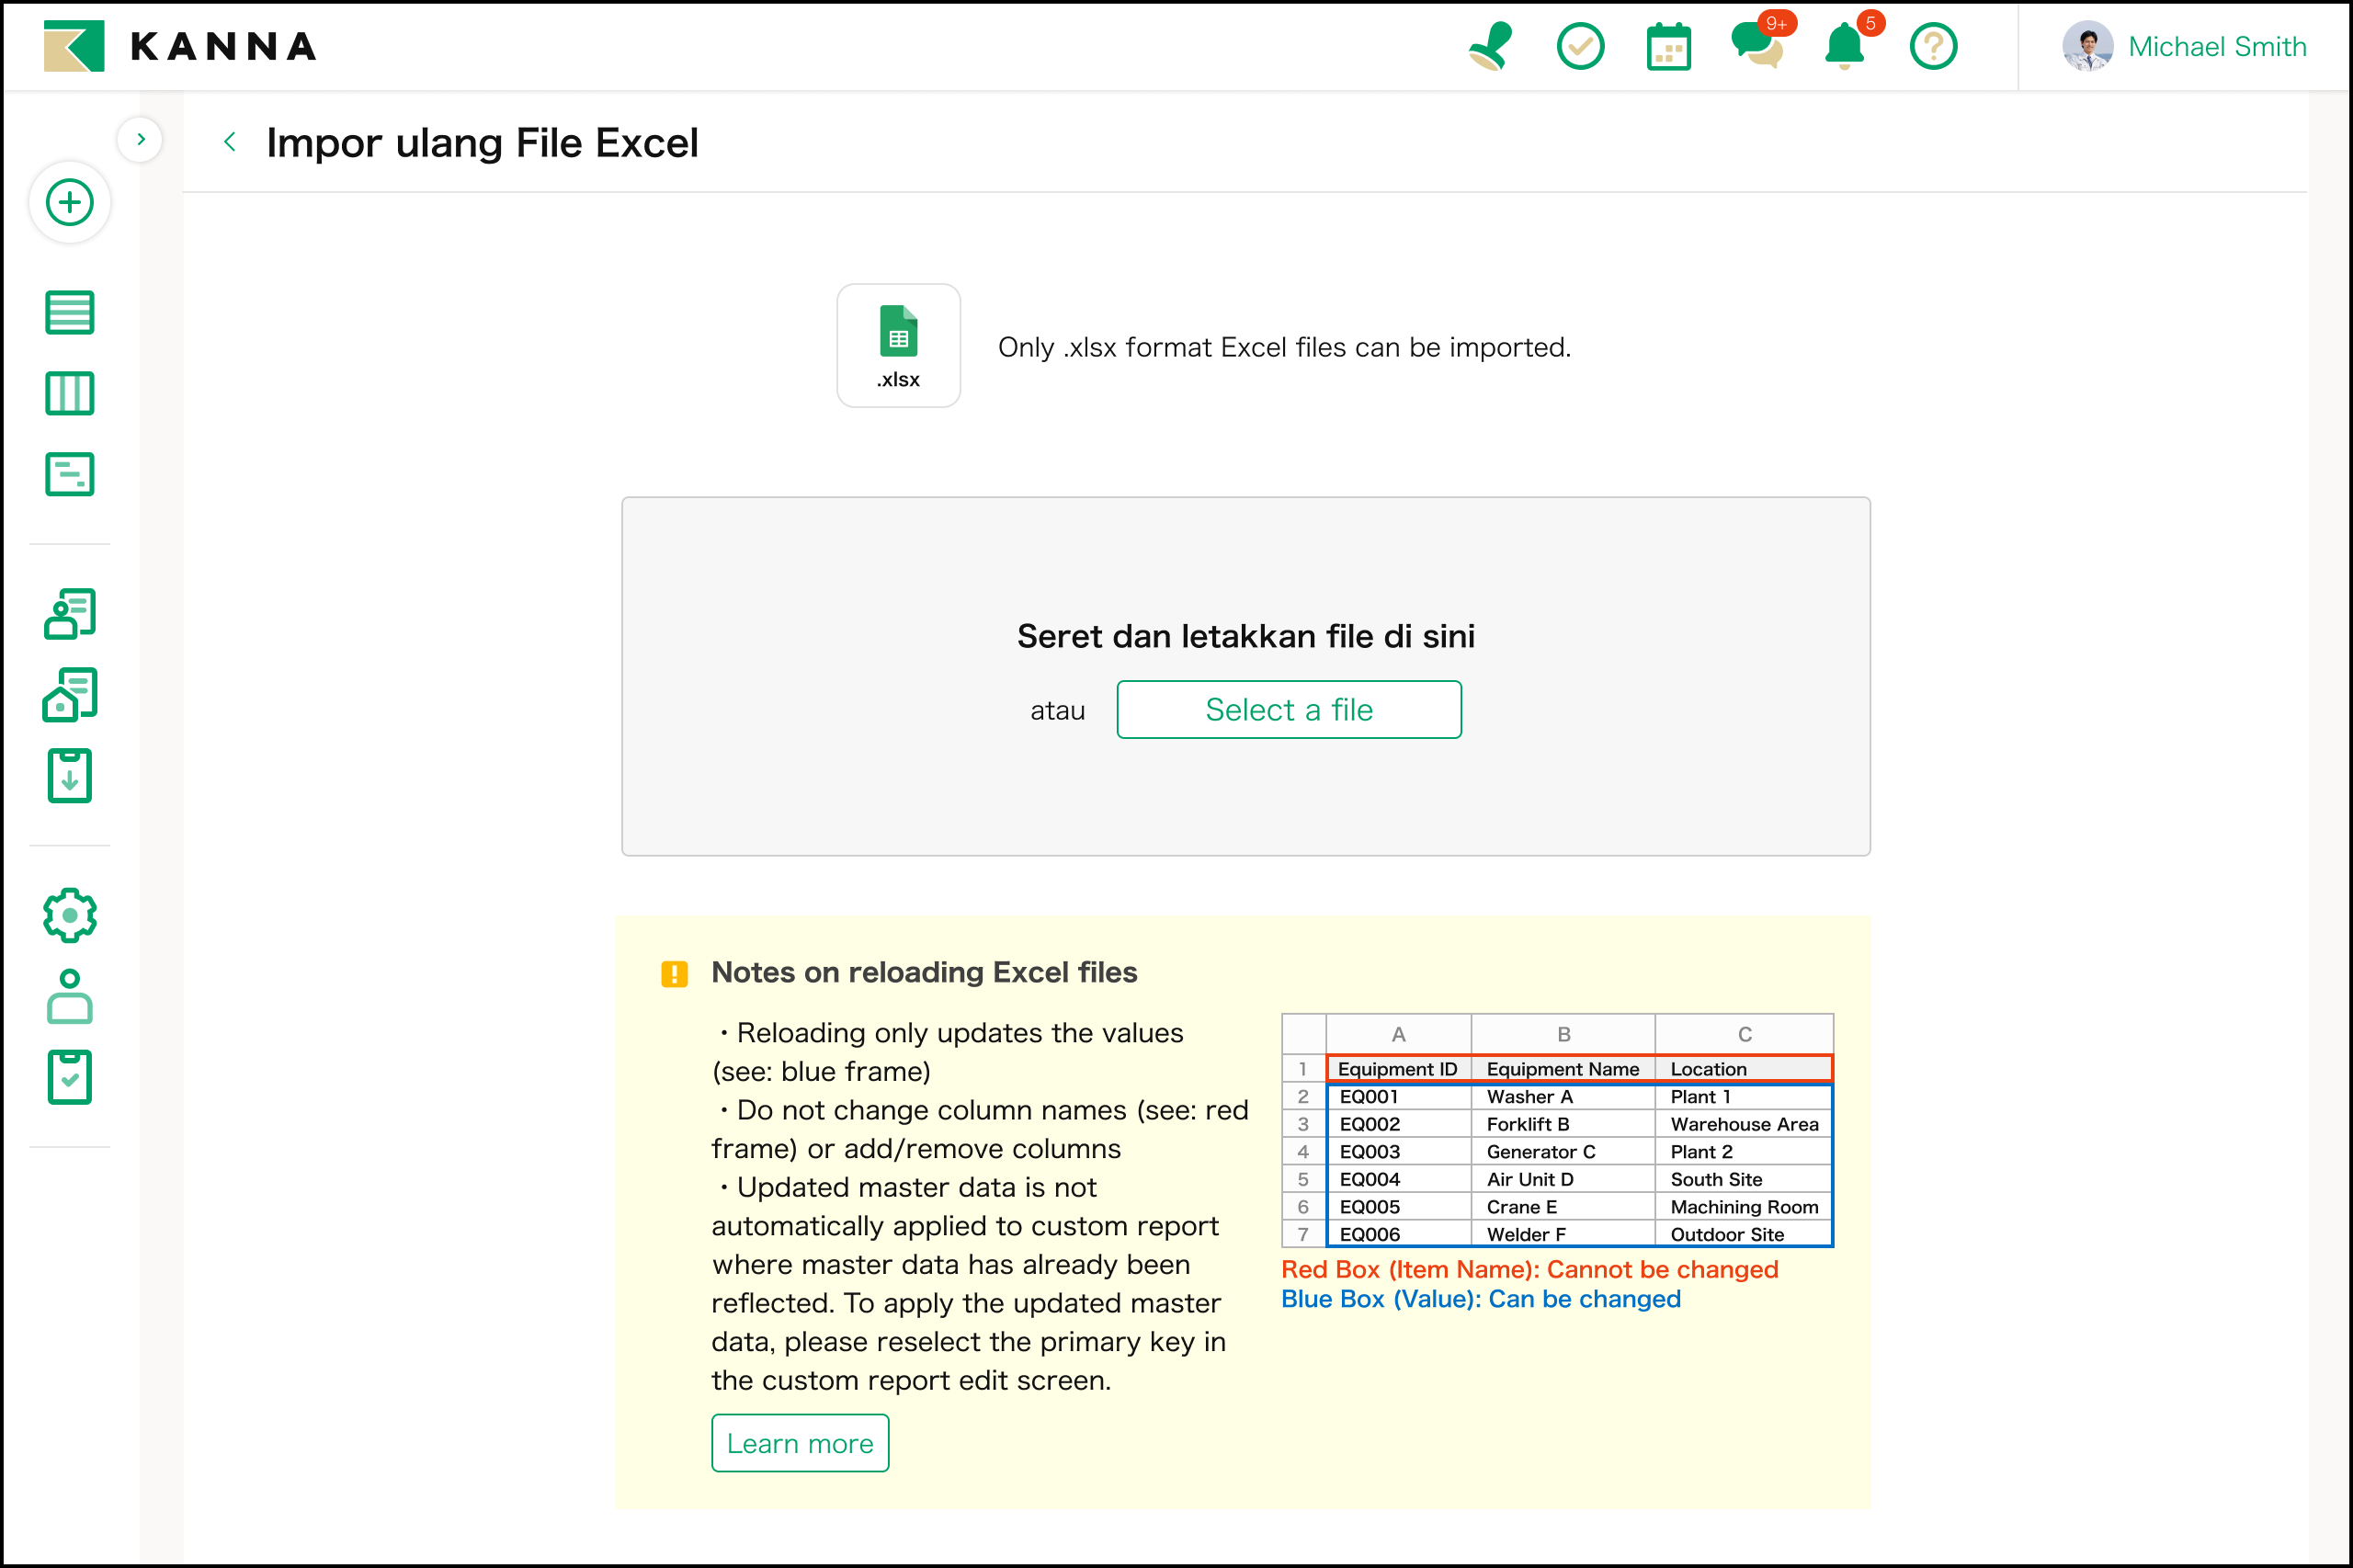The width and height of the screenshot is (2353, 1568).
Task: Open the list view icon in the sidebar
Action: (x=70, y=313)
